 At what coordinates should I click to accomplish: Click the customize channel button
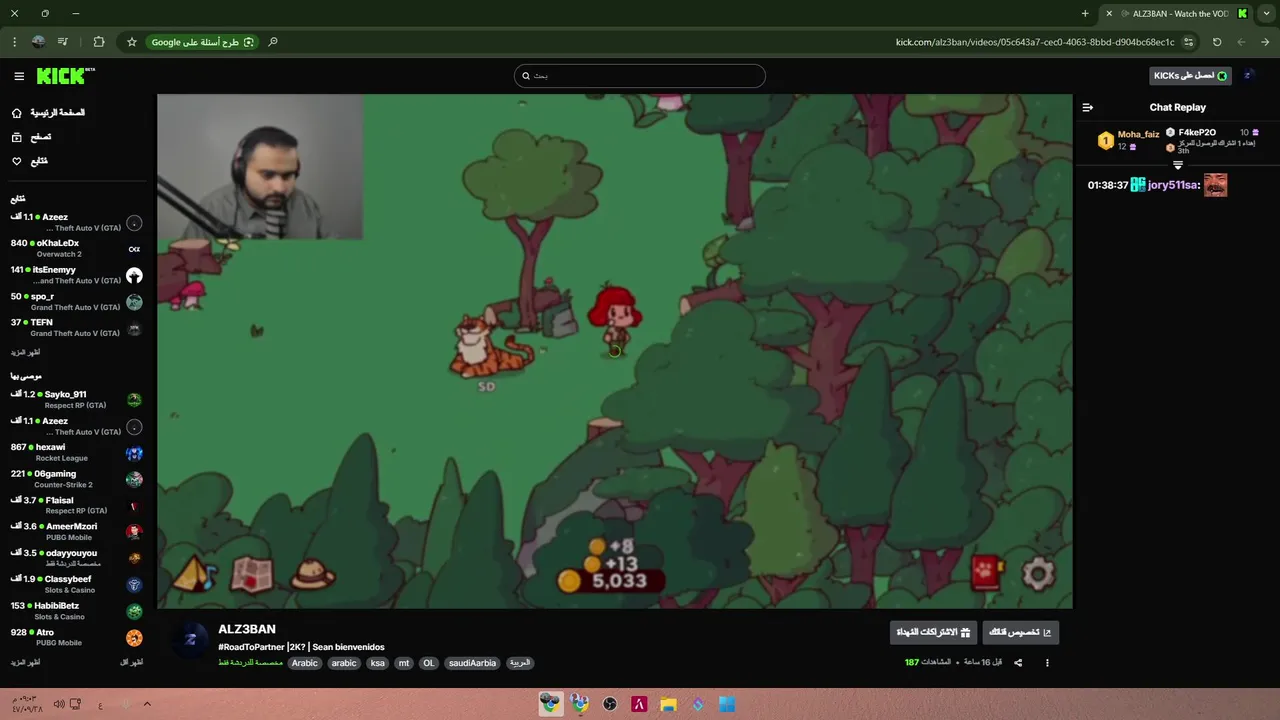pos(1020,632)
